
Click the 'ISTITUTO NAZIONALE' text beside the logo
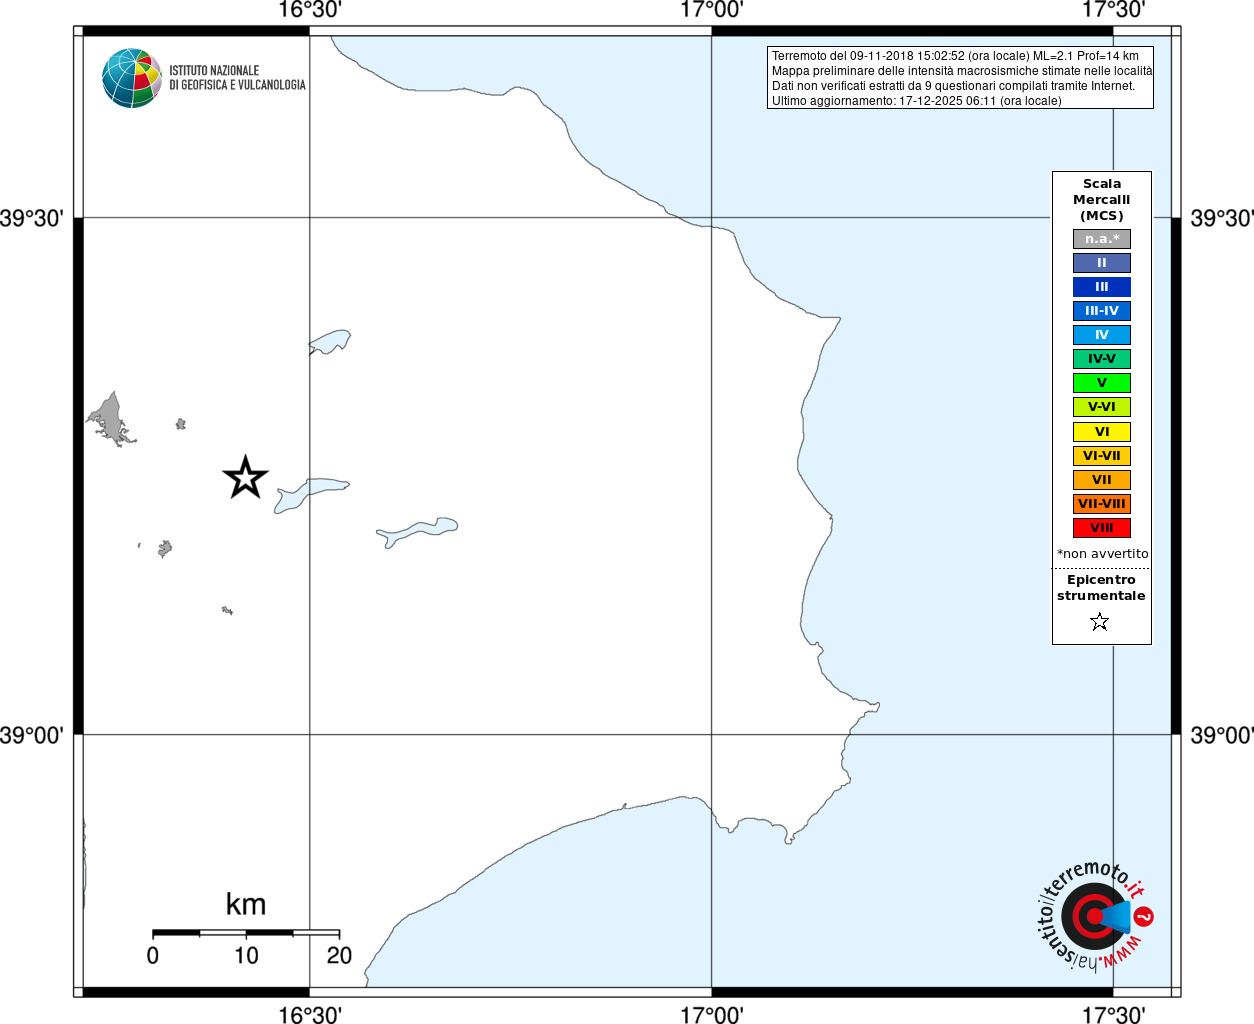(x=214, y=71)
